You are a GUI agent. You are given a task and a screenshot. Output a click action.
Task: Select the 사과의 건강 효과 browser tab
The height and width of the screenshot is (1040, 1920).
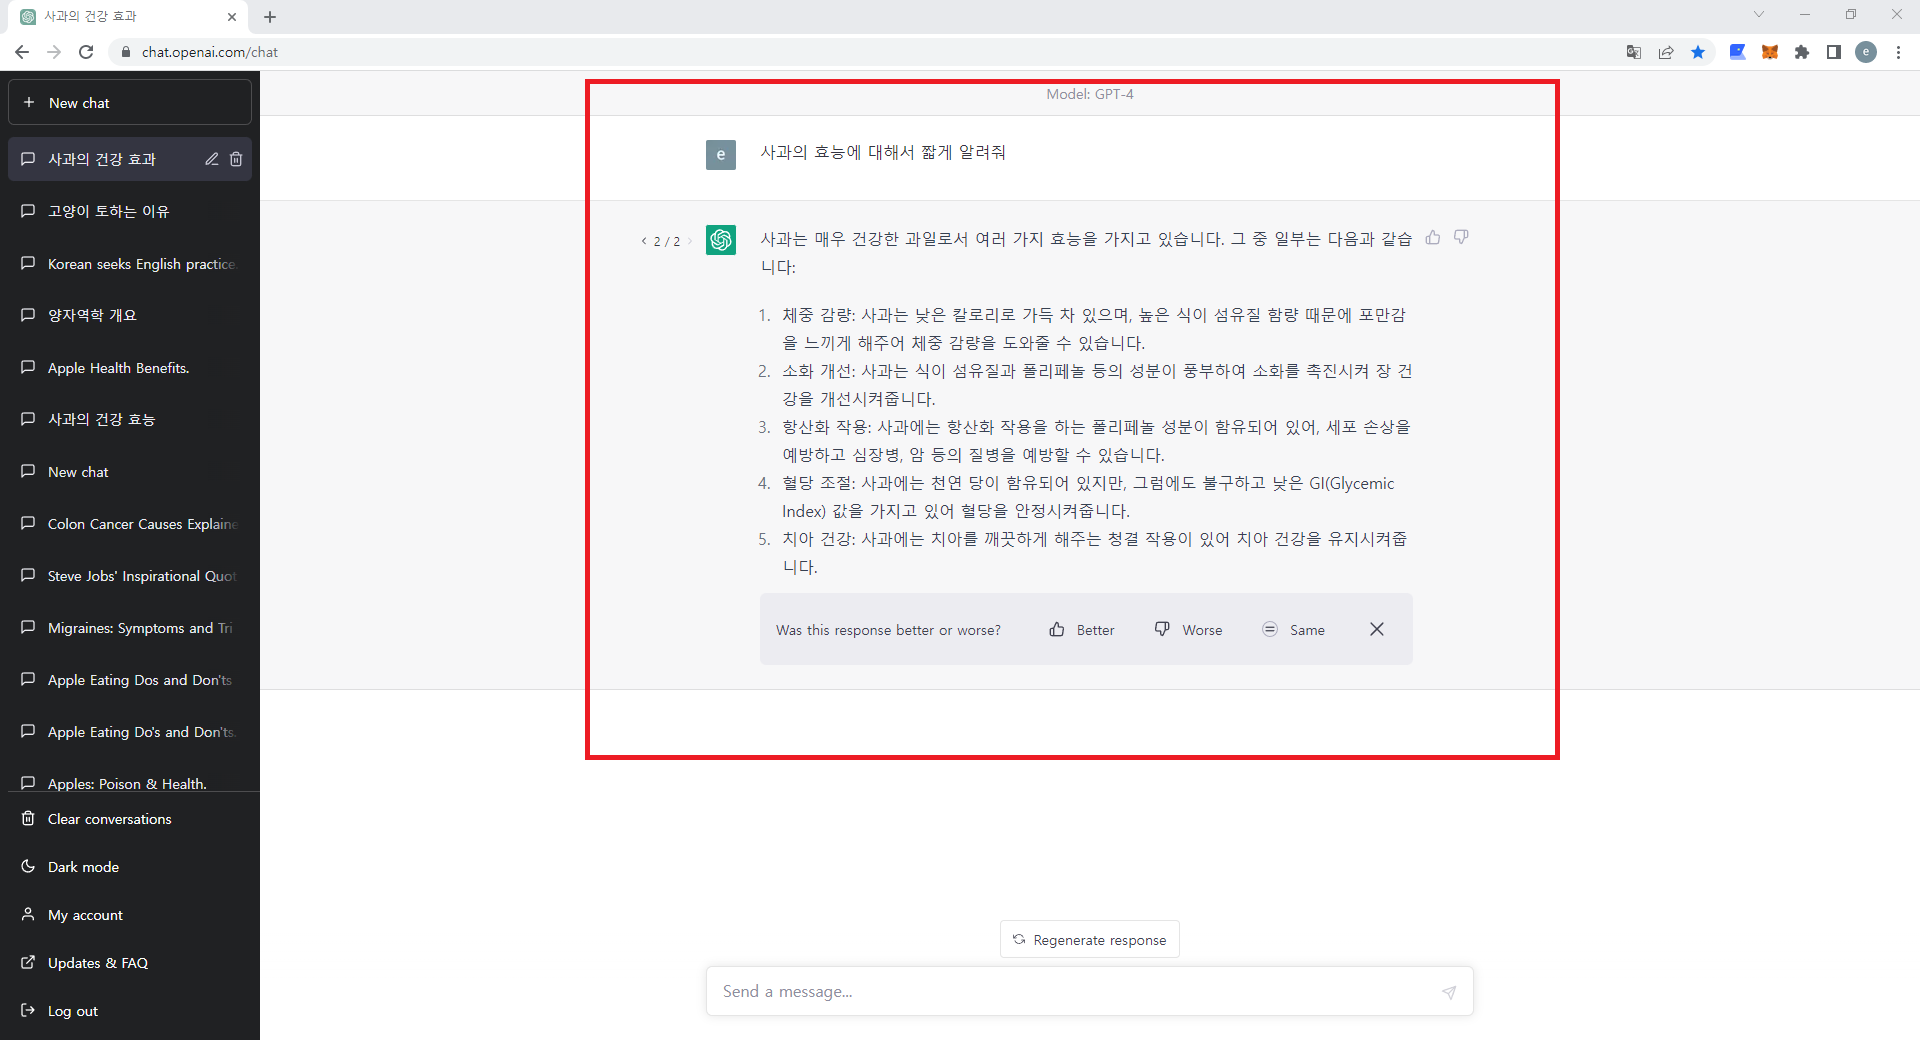tap(128, 17)
